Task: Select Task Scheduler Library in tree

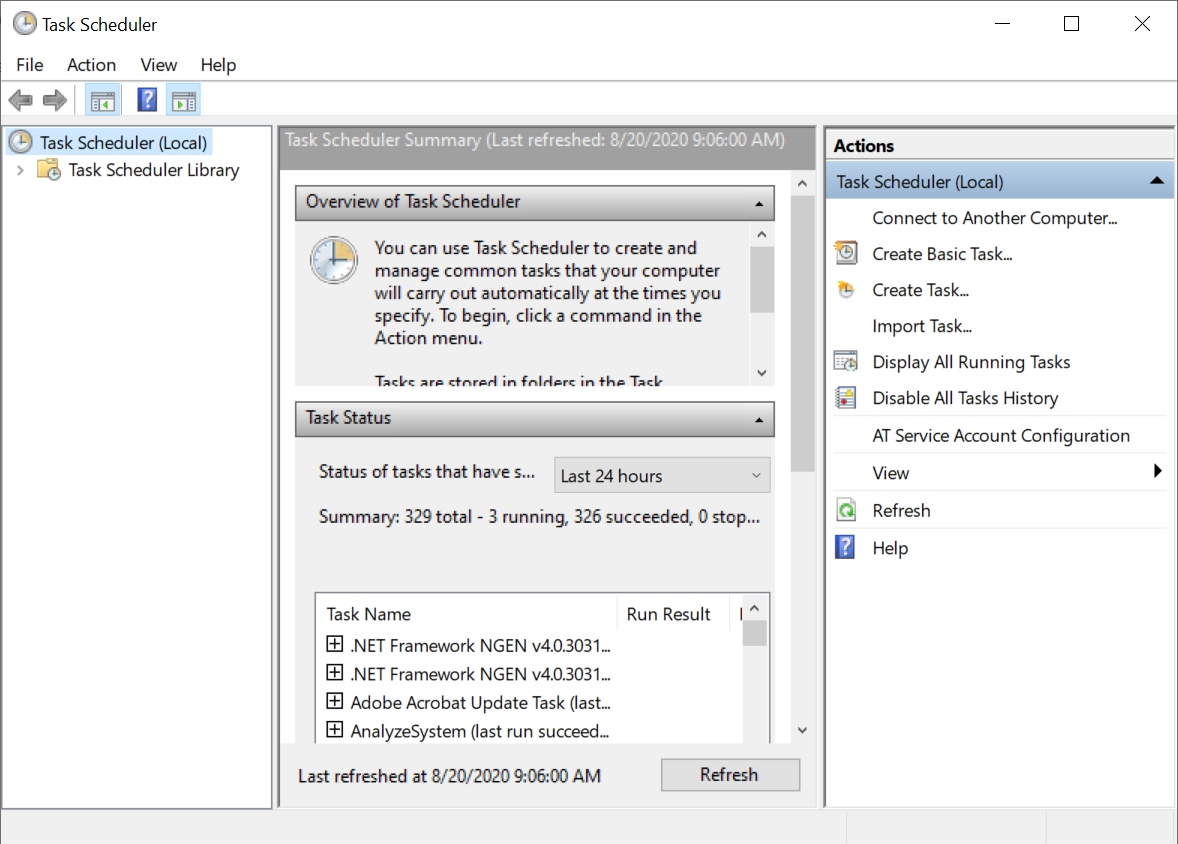Action: coord(153,171)
